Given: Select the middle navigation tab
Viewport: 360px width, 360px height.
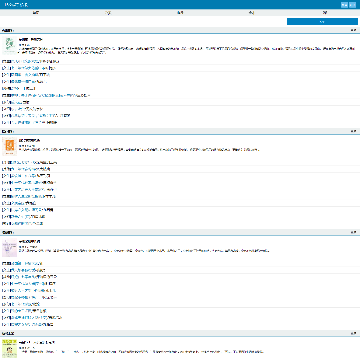Looking at the screenshot, I should pyautogui.click(x=180, y=13).
